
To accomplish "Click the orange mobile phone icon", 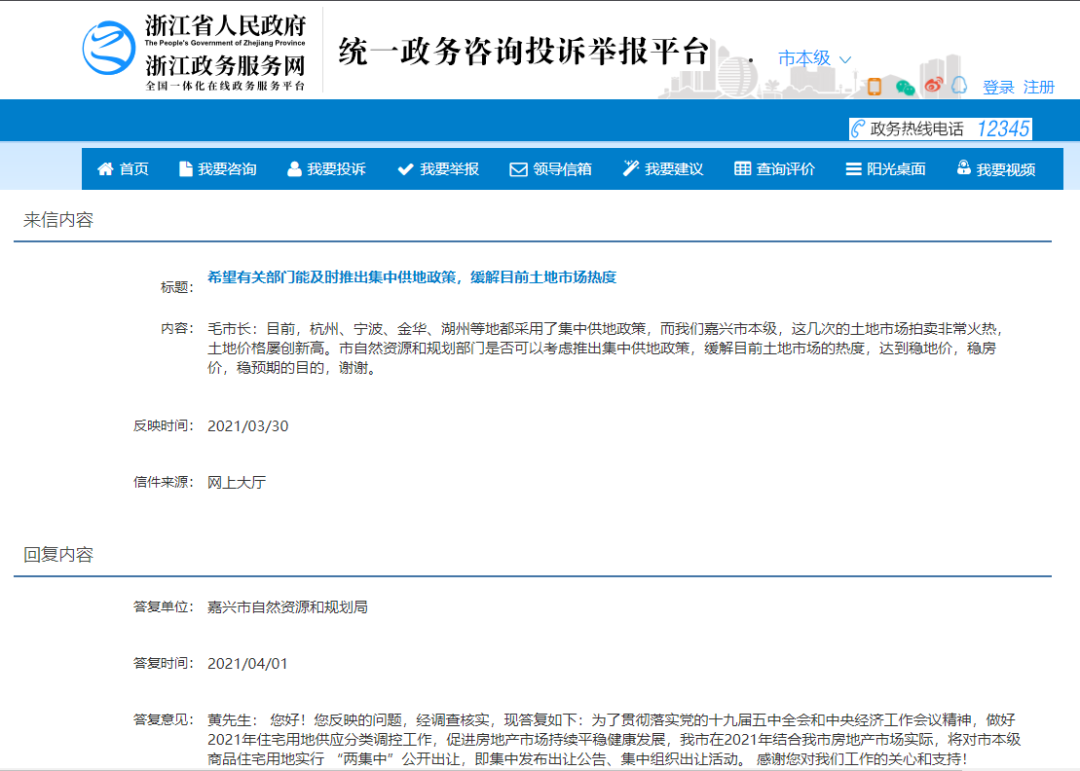I will tap(874, 87).
